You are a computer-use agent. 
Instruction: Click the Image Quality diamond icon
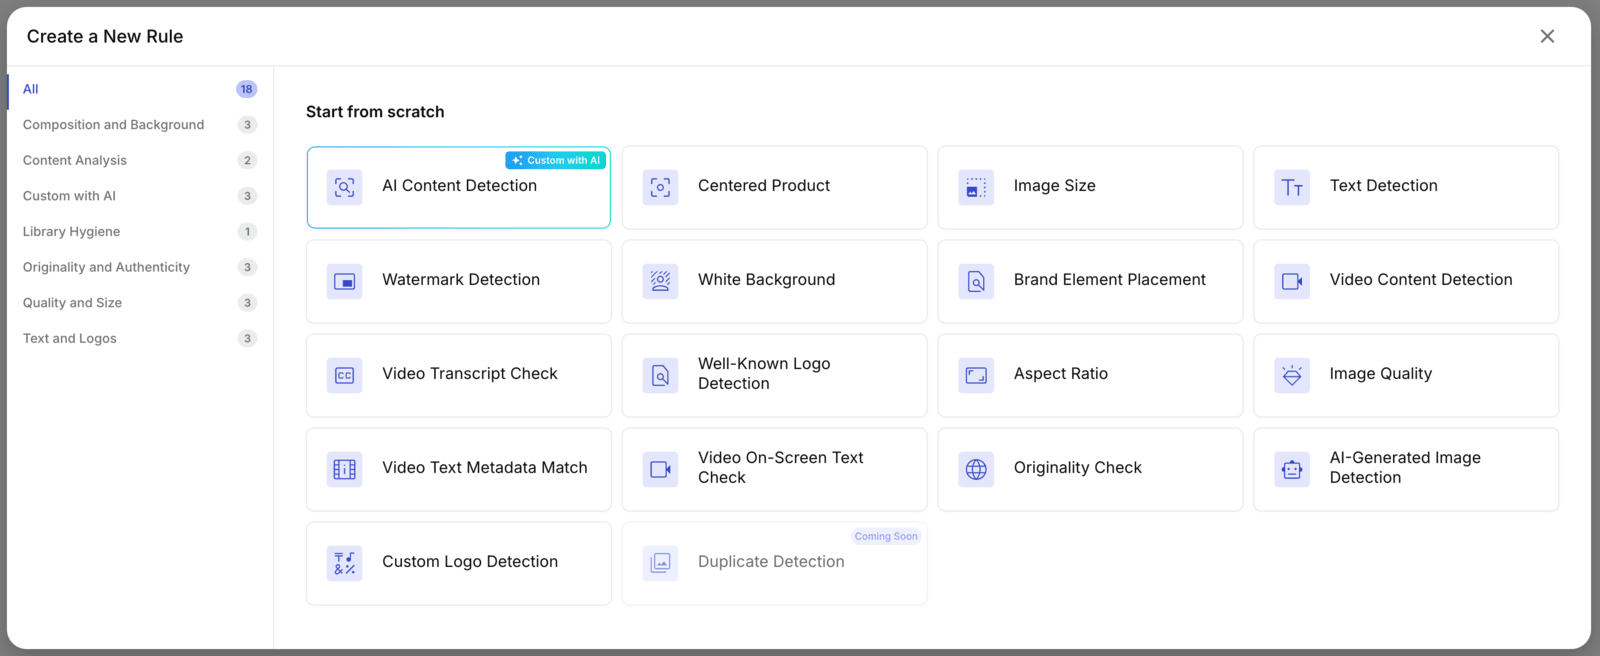click(1292, 375)
